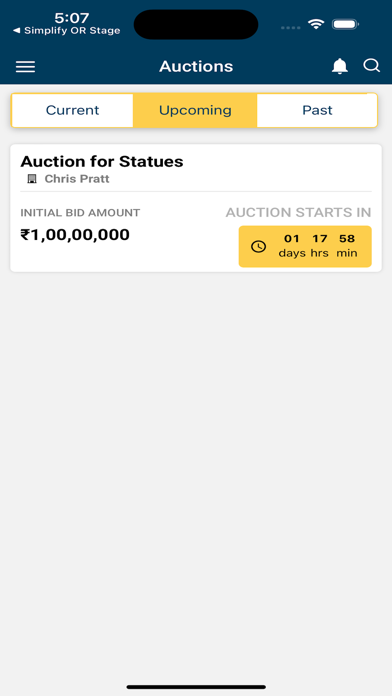Tap the Auction for Statues title
392x696 pixels.
(102, 162)
